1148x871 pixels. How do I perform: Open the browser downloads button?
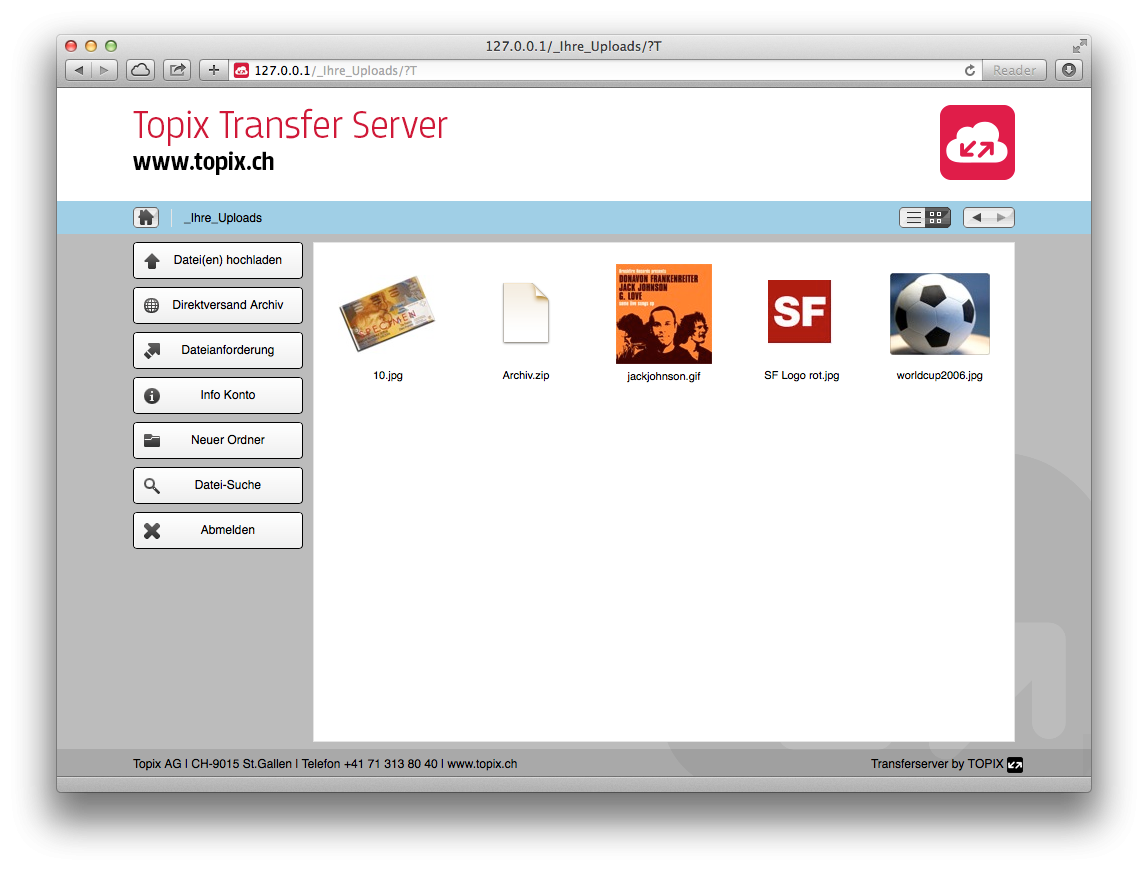point(1069,70)
